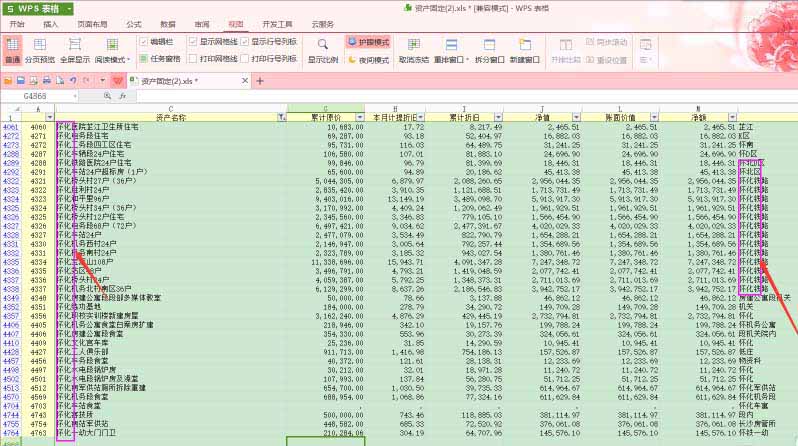Enable 打印行号列标 checkbox
798x446 pixels.
(x=244, y=60)
